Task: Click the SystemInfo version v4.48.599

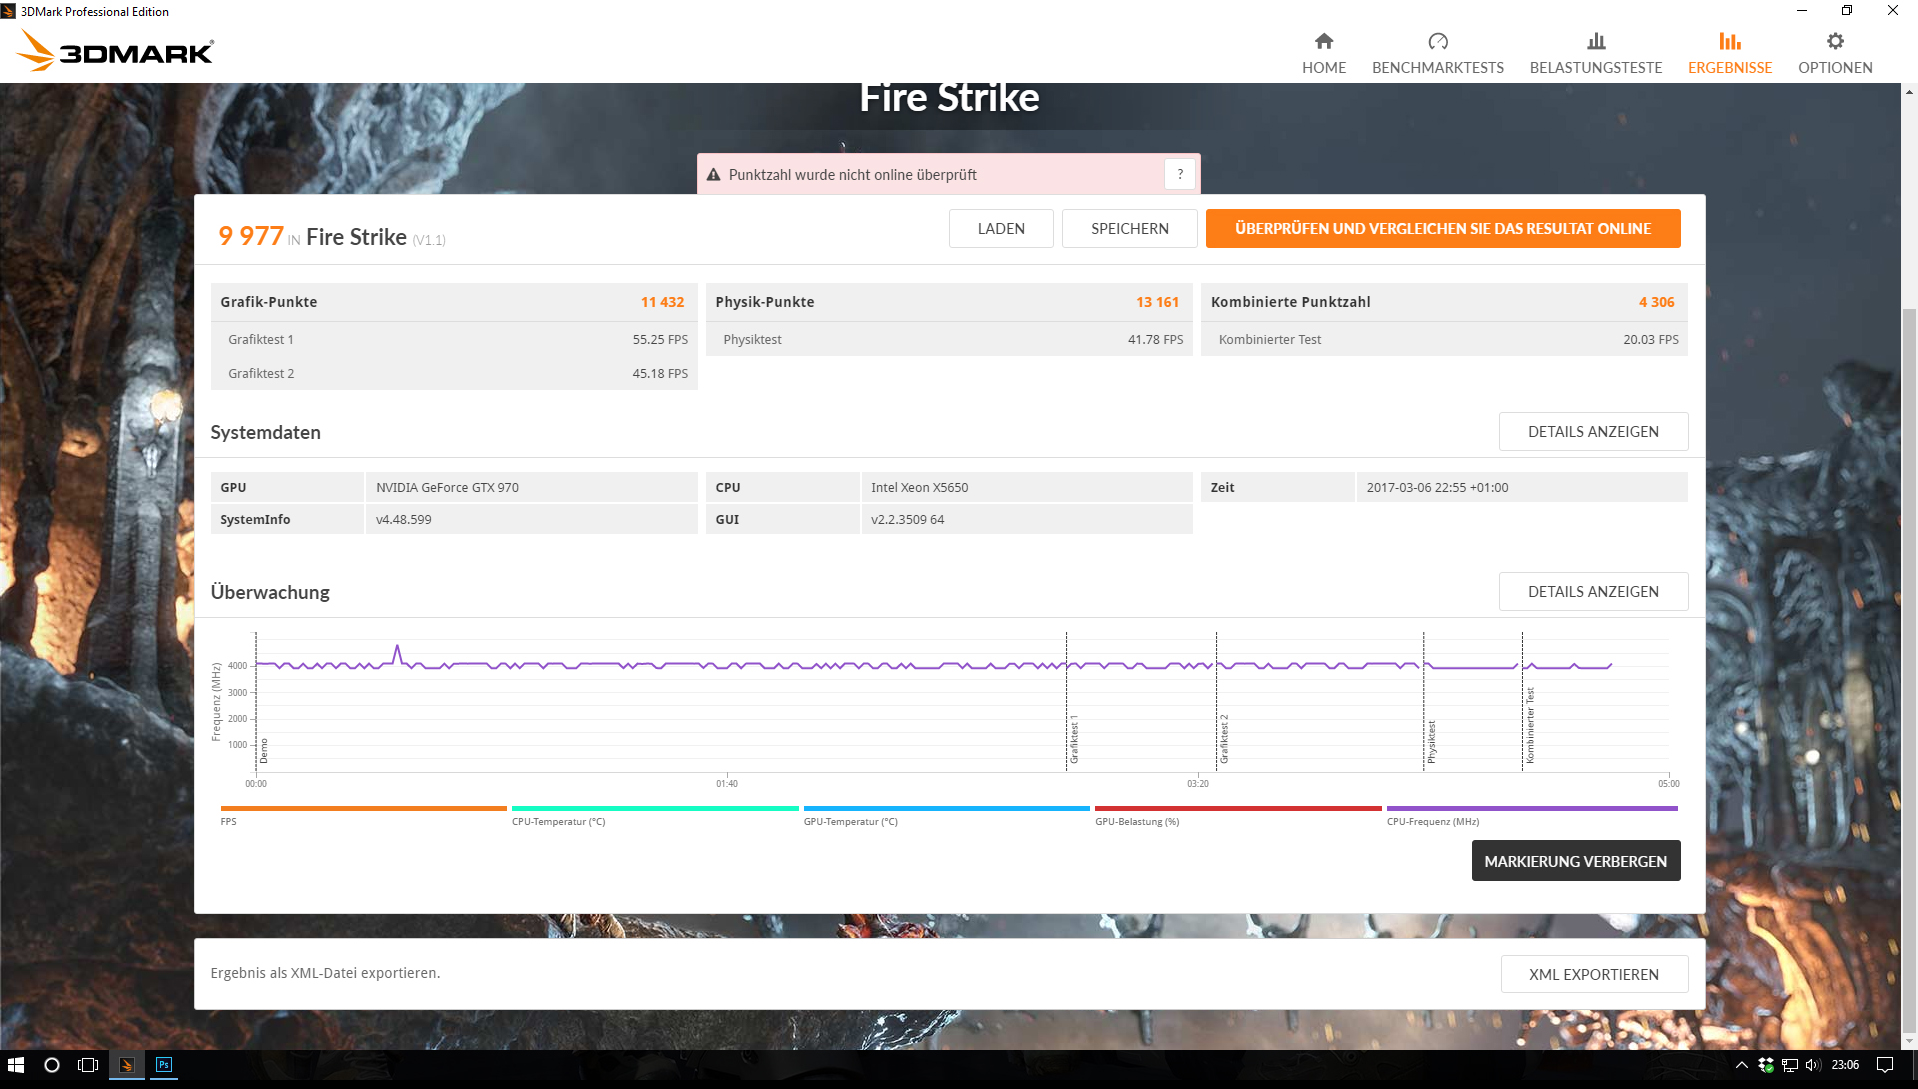Action: click(x=403, y=520)
